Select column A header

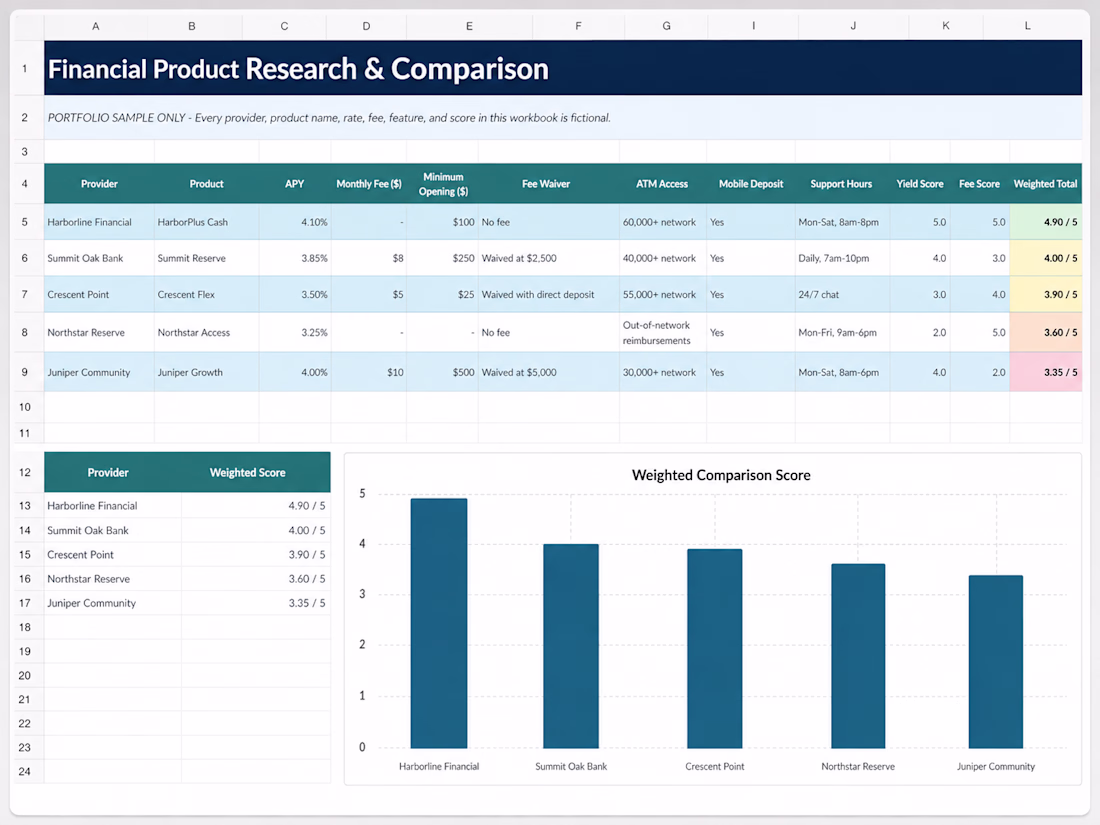pos(96,26)
